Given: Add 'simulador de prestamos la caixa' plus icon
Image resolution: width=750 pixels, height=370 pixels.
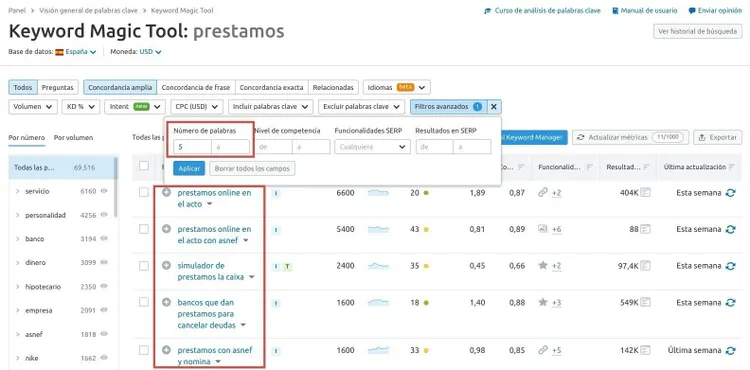Looking at the screenshot, I should pos(166,265).
